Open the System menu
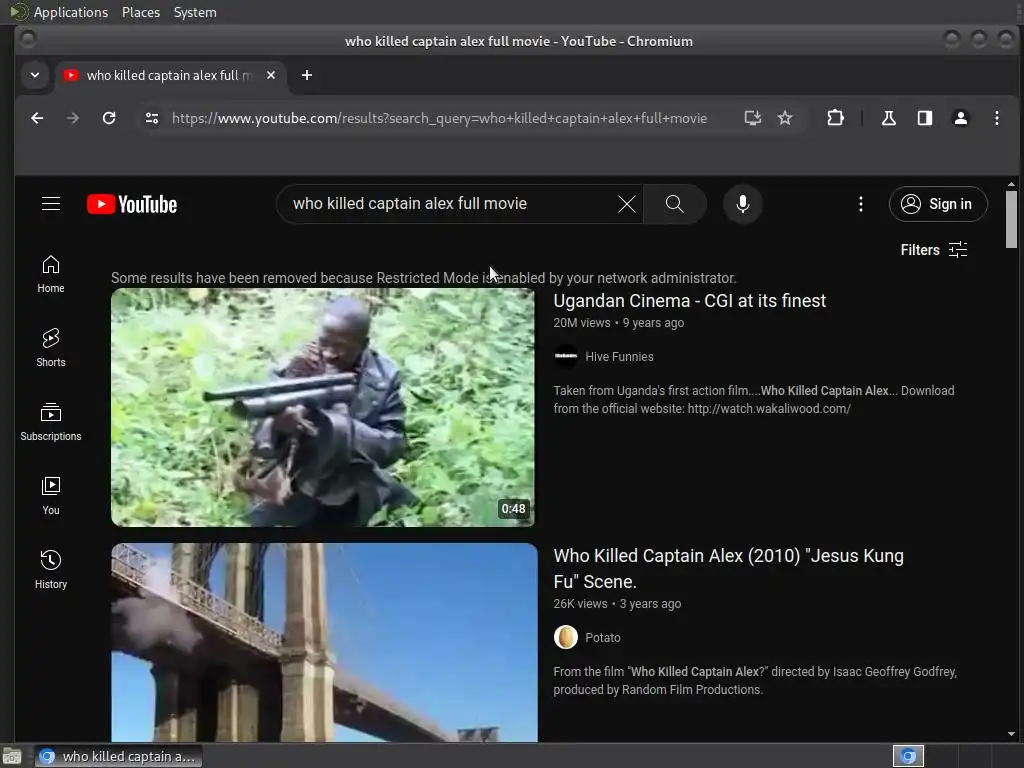 195,12
